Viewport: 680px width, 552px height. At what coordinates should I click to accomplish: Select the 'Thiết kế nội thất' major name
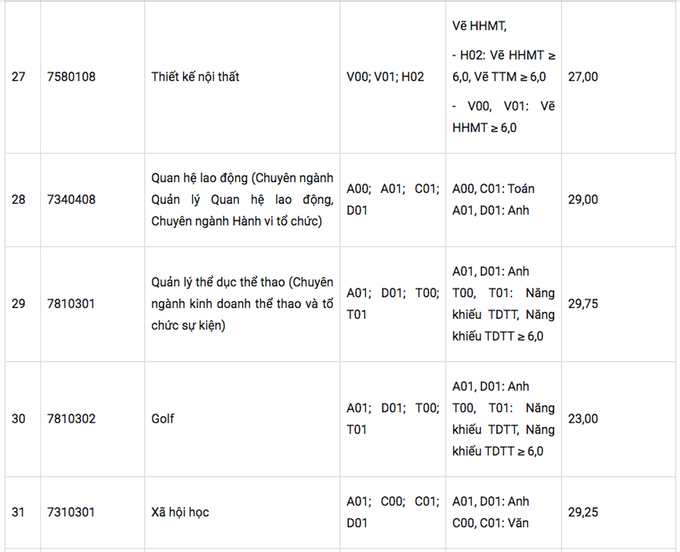pyautogui.click(x=195, y=76)
